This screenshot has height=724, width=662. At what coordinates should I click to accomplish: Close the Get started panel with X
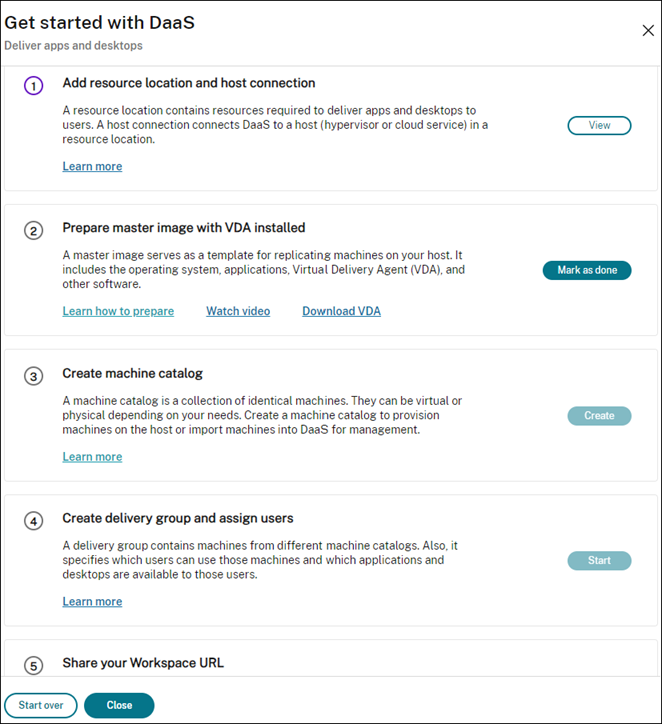click(648, 31)
